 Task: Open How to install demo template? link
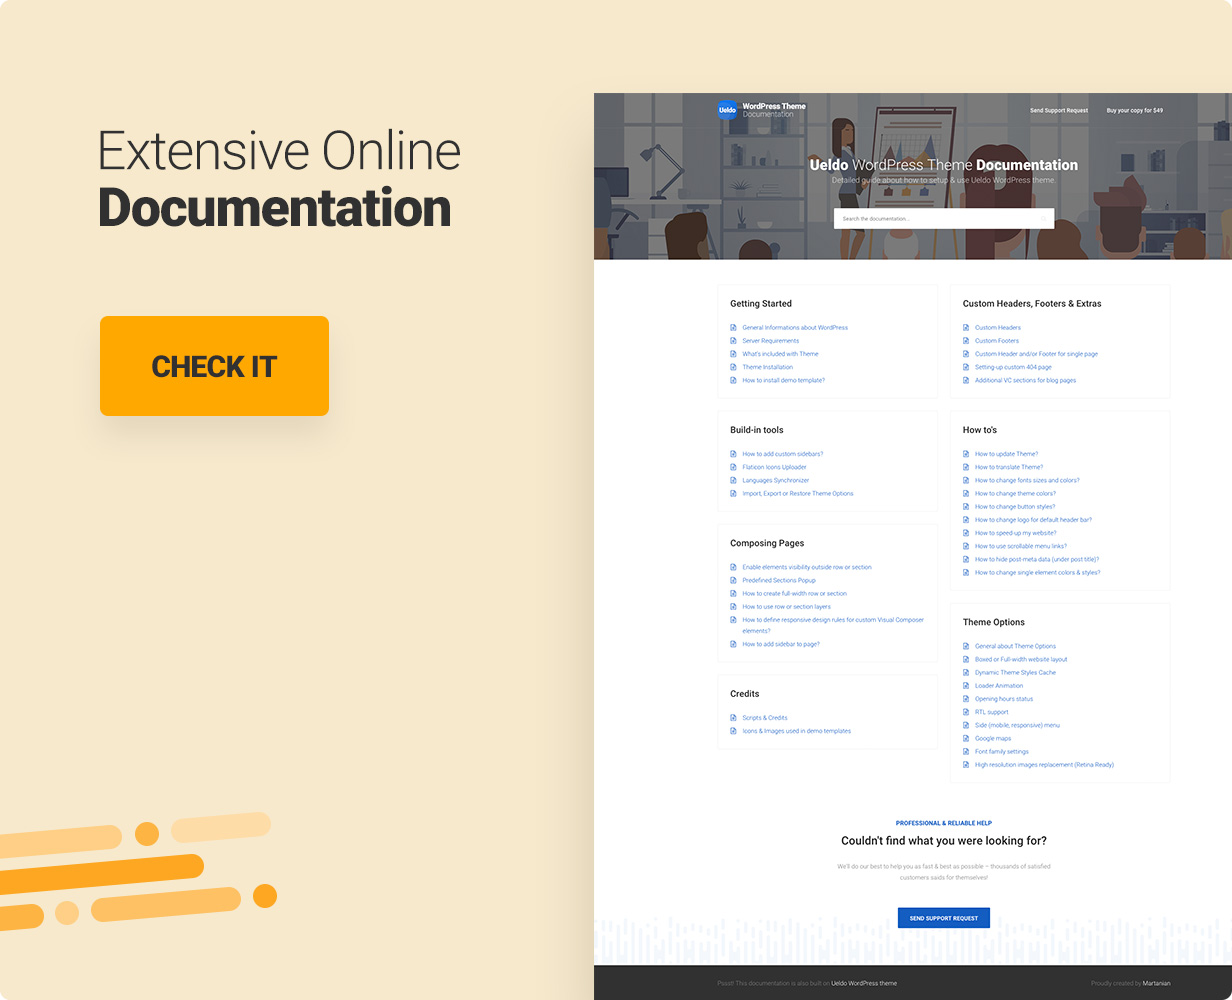click(x=783, y=380)
